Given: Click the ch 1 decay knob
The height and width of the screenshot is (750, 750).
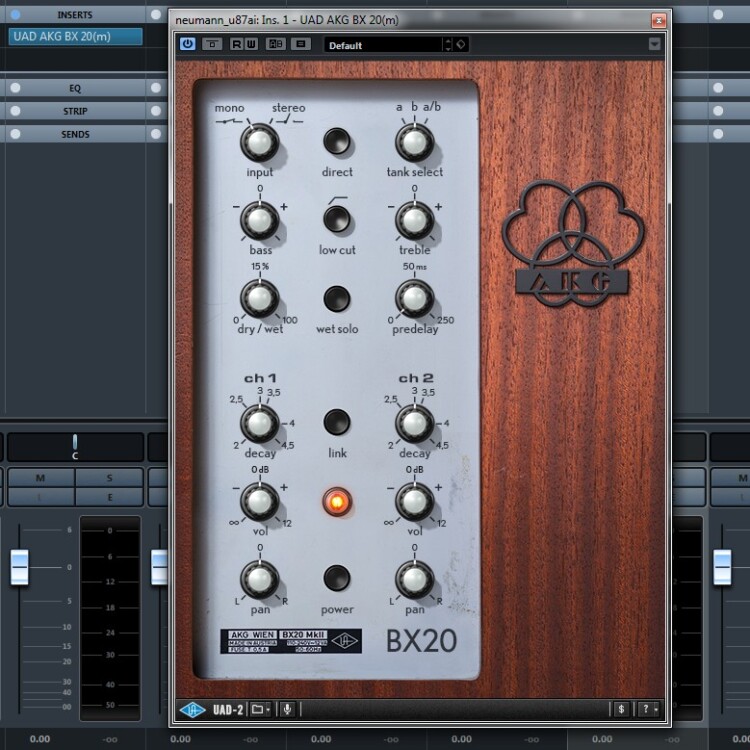Looking at the screenshot, I should pos(259,424).
